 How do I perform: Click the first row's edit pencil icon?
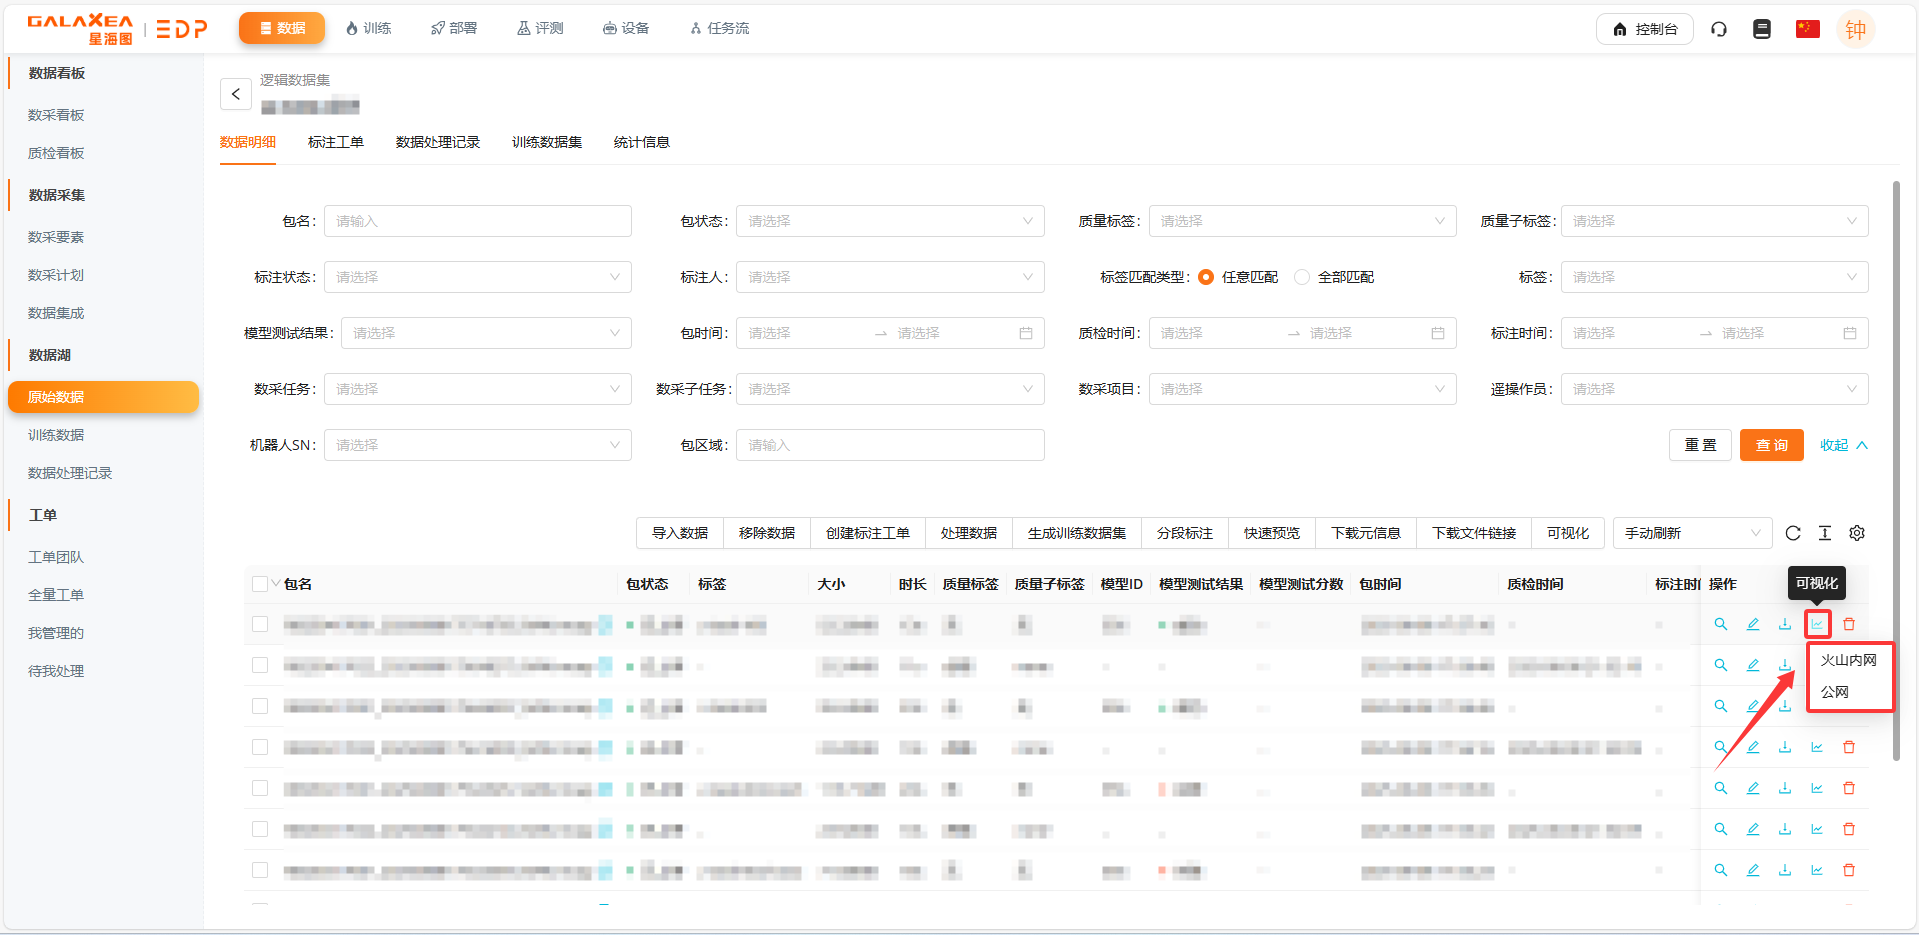point(1752,624)
